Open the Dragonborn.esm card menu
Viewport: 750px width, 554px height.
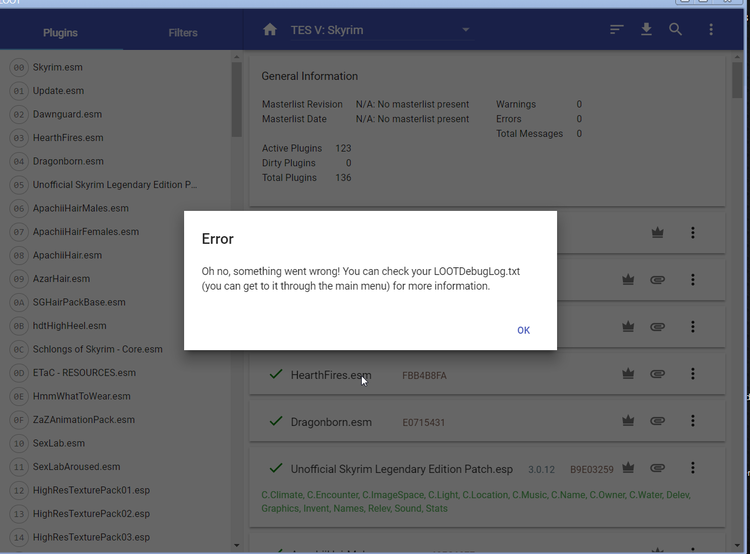693,421
